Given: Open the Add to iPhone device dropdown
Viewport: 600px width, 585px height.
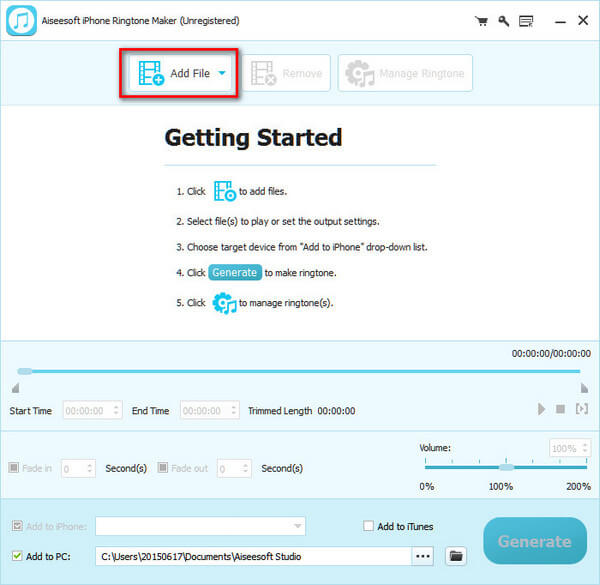Looking at the screenshot, I should click(200, 527).
